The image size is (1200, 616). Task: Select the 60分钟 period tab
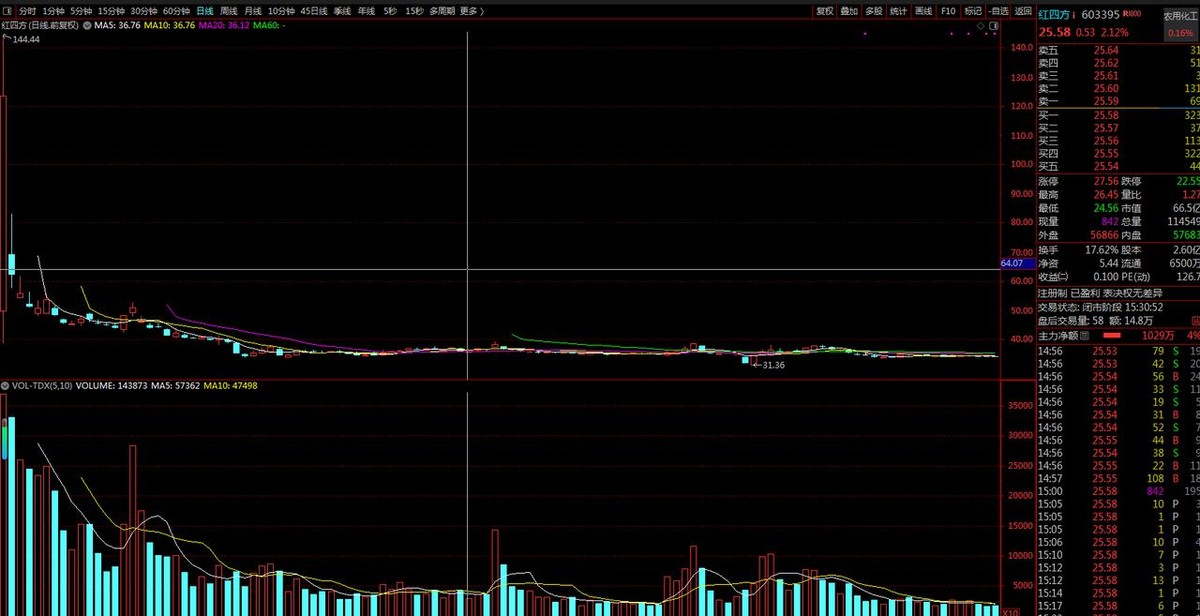(177, 11)
